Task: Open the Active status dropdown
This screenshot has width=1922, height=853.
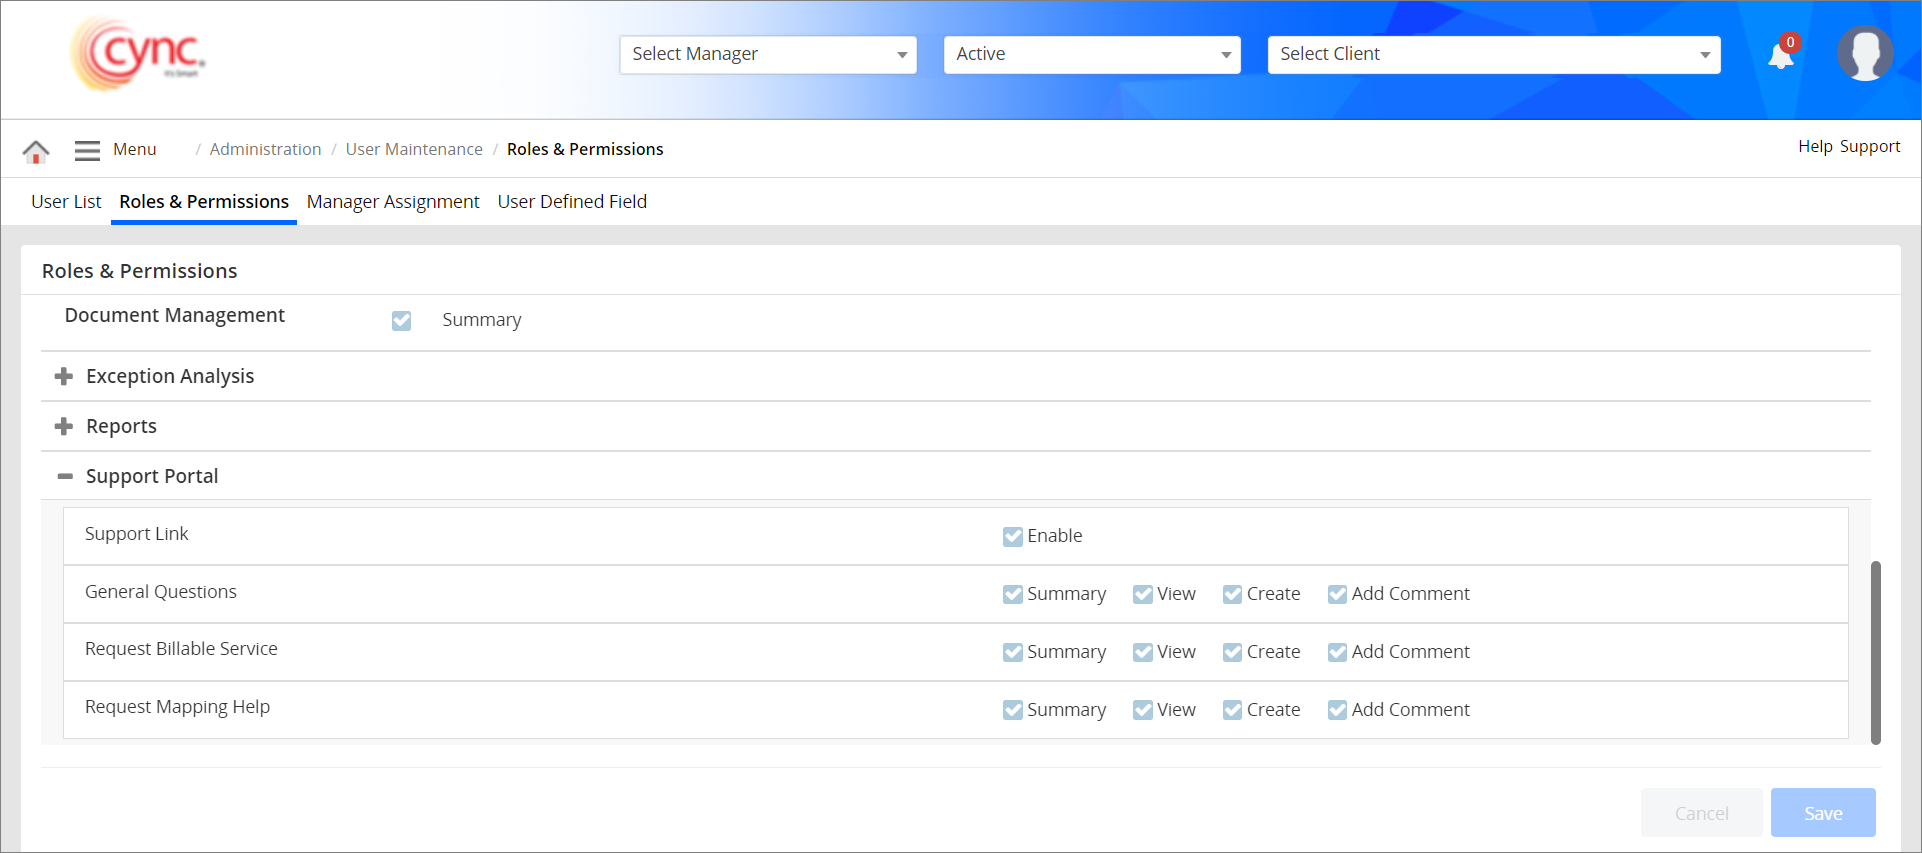Action: click(1091, 55)
